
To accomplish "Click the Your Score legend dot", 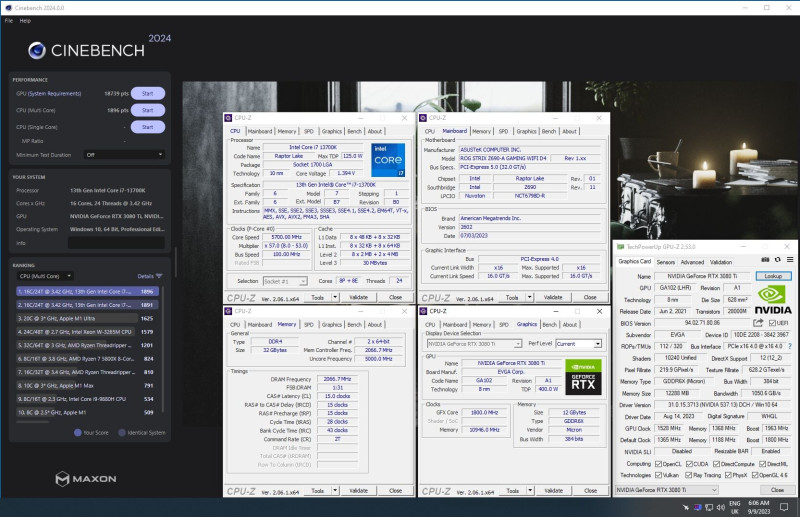I will [x=78, y=432].
